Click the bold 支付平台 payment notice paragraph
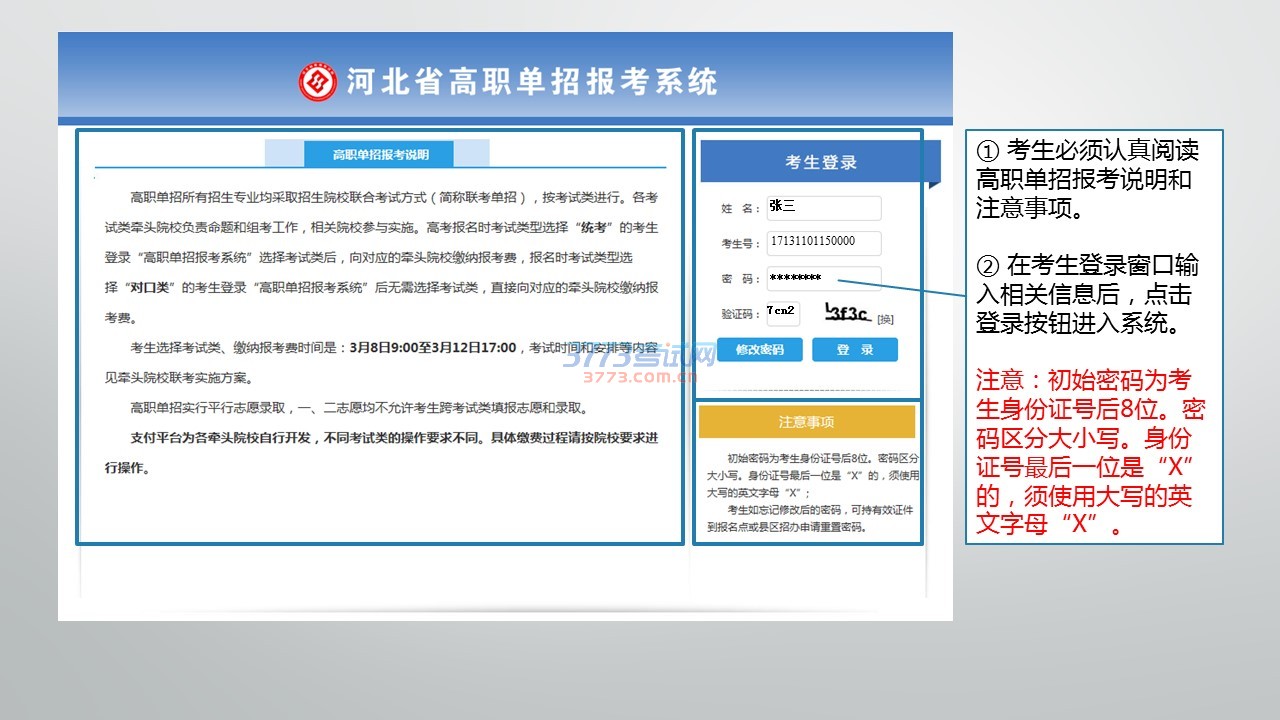Screen dimensions: 1280x720 [380, 452]
